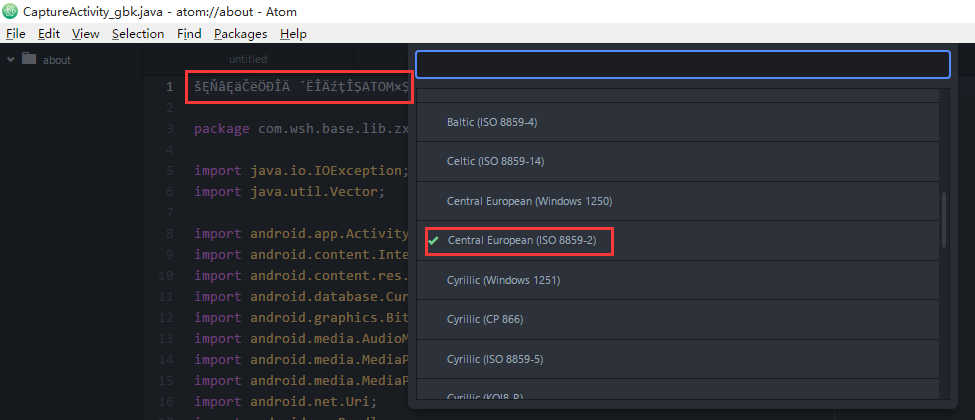This screenshot has width=975, height=420.
Task: Open the View menu
Action: pyautogui.click(x=85, y=34)
